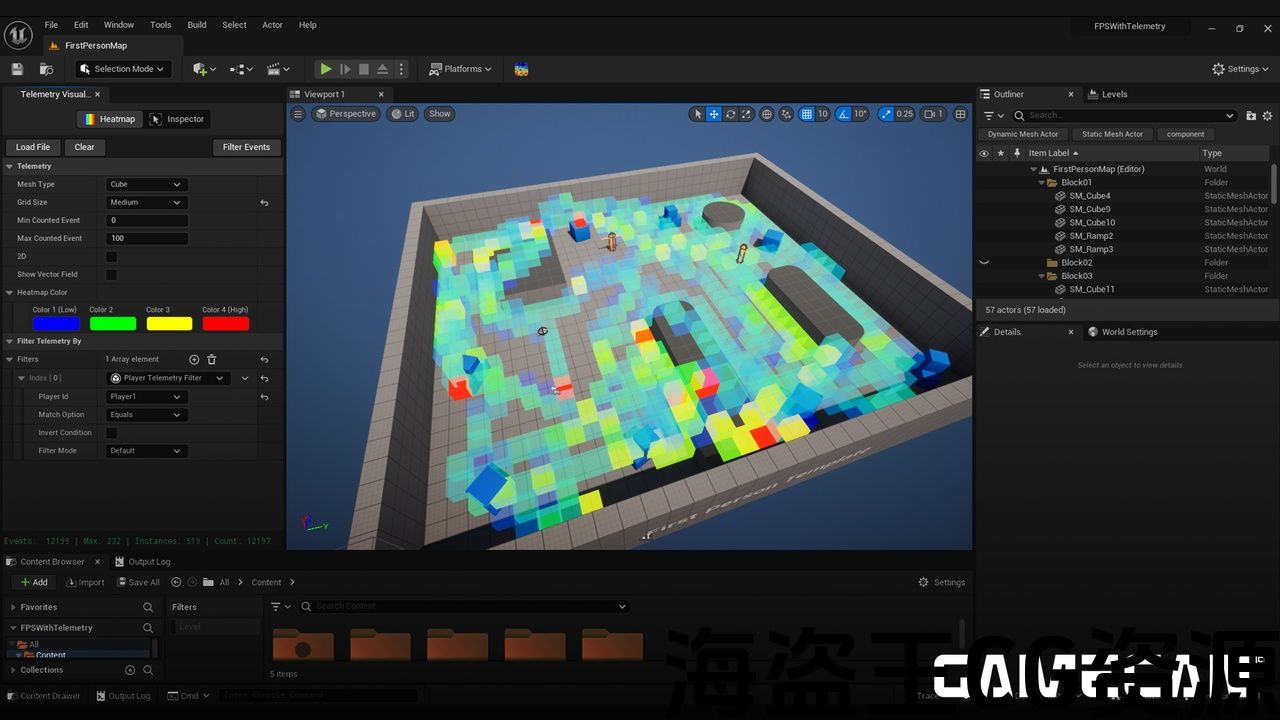Open the Build menu

tap(197, 25)
